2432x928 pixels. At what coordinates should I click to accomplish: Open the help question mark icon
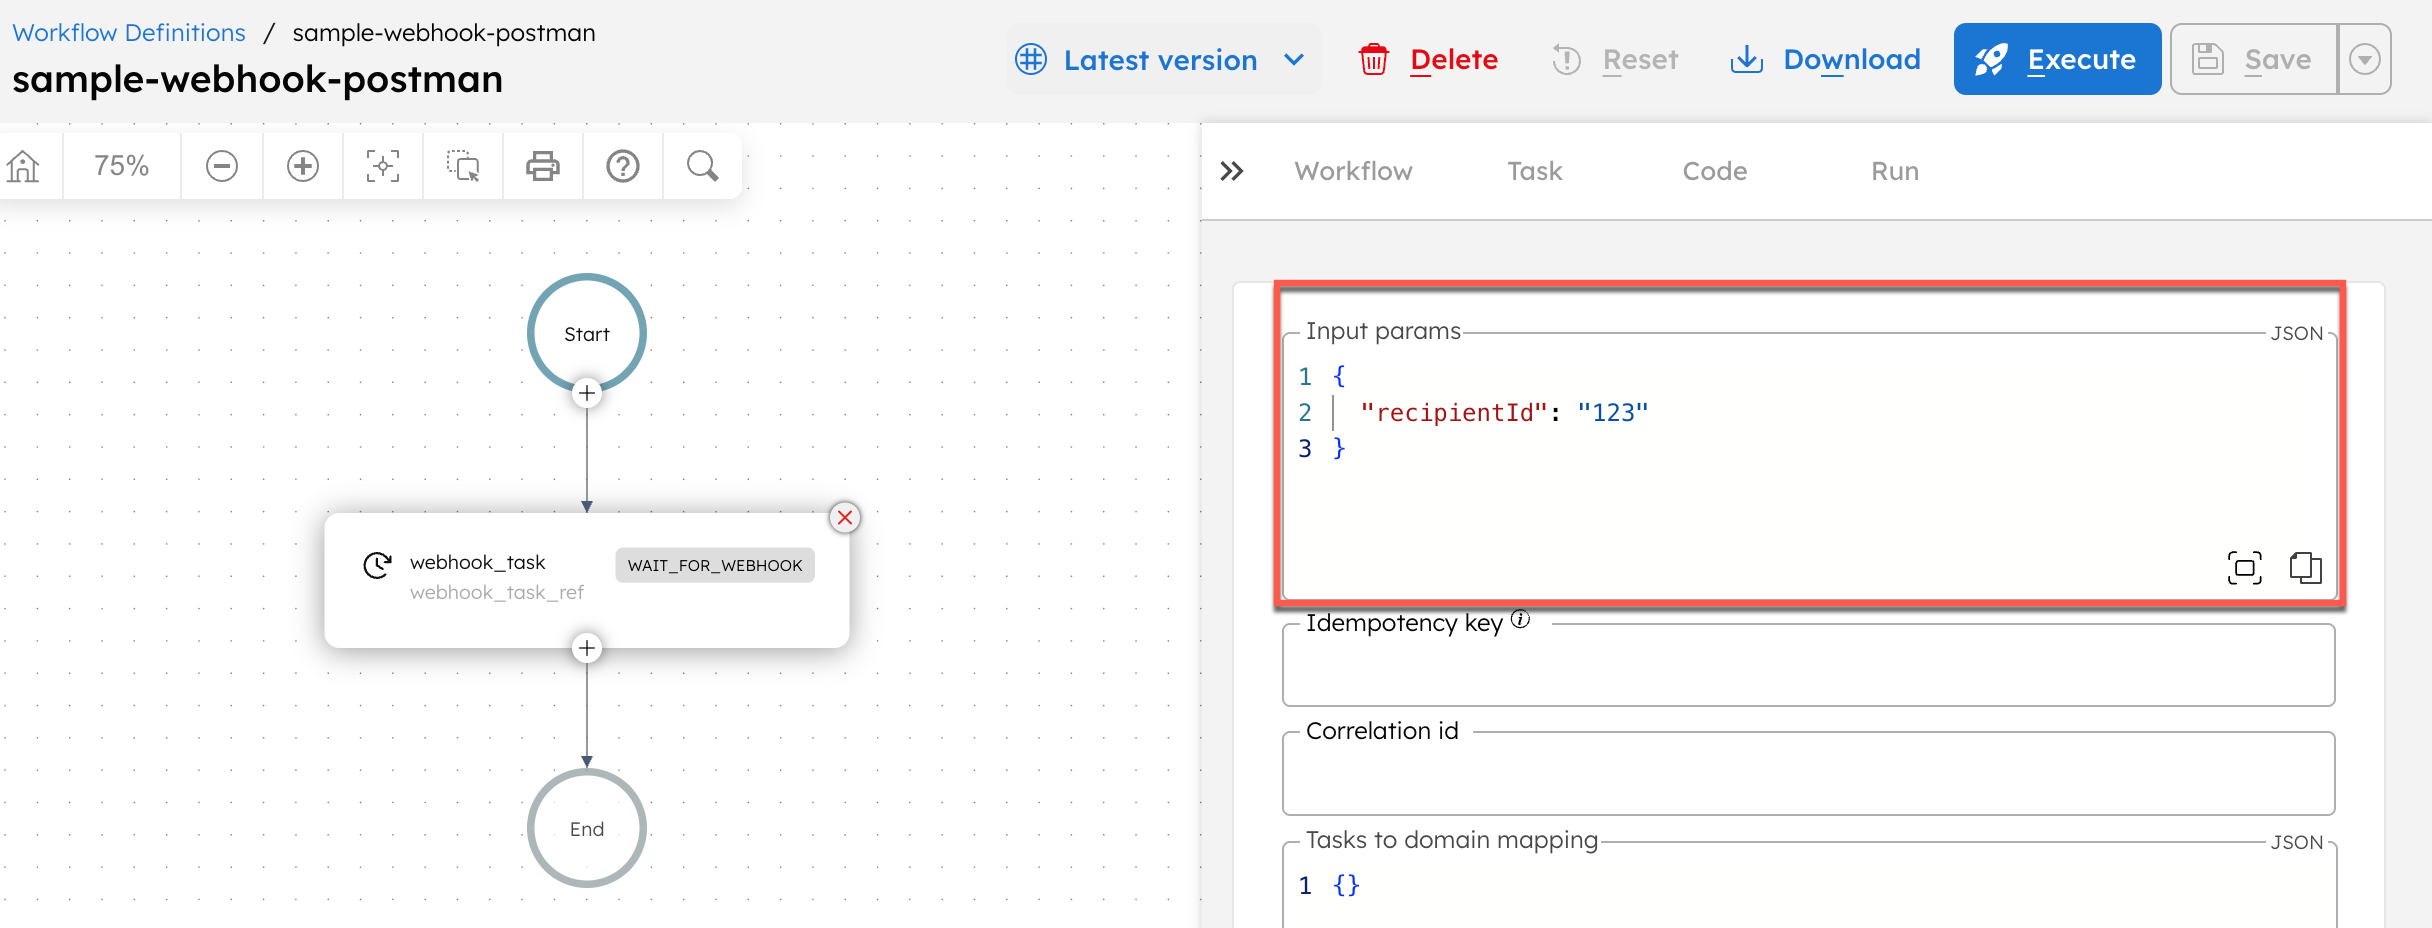coord(623,166)
